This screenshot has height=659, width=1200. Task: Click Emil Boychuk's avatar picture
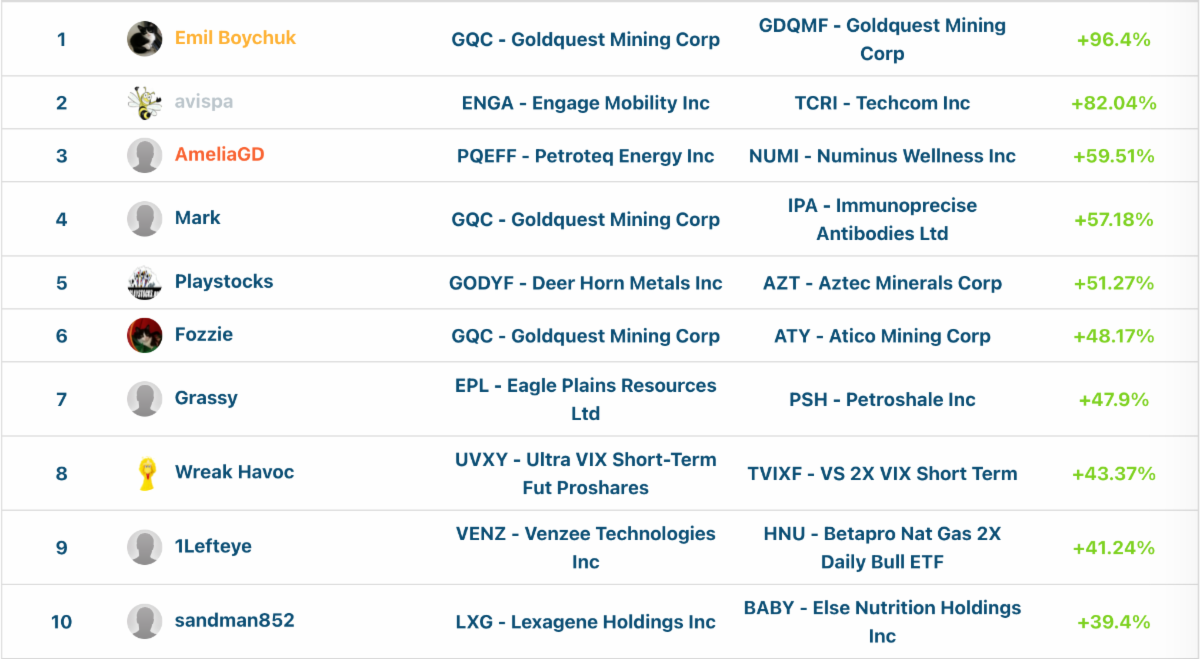[x=144, y=39]
